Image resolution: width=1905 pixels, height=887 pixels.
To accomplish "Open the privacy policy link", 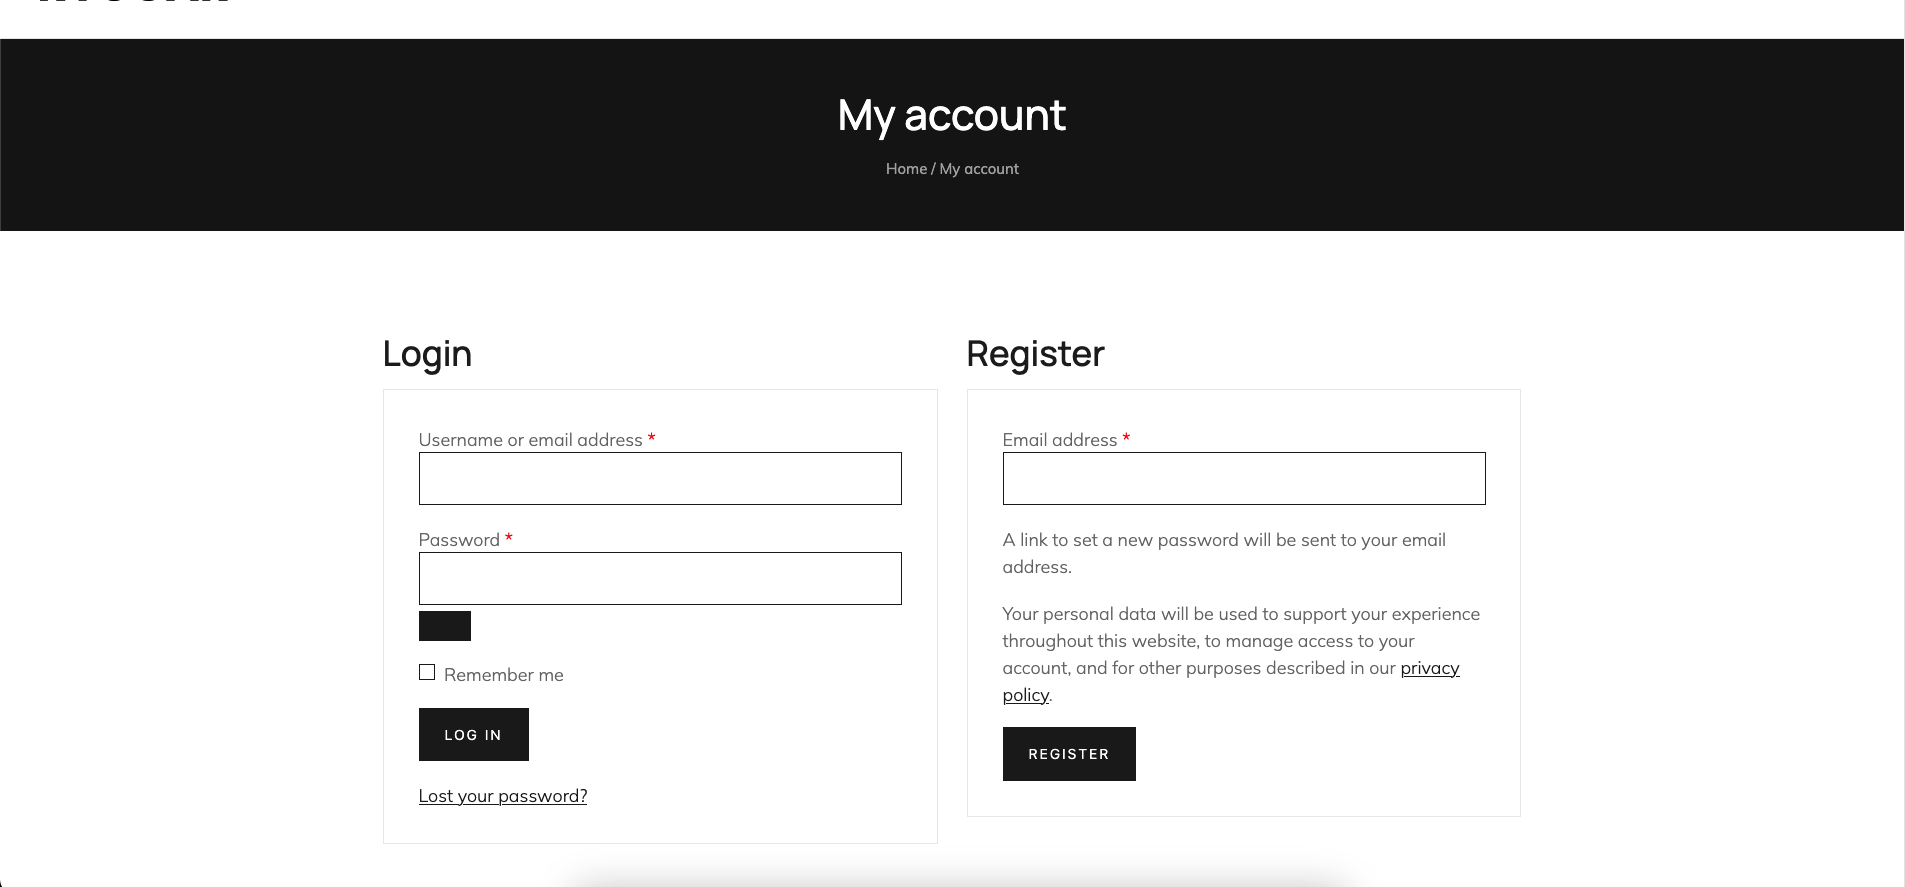I will [x=1429, y=668].
